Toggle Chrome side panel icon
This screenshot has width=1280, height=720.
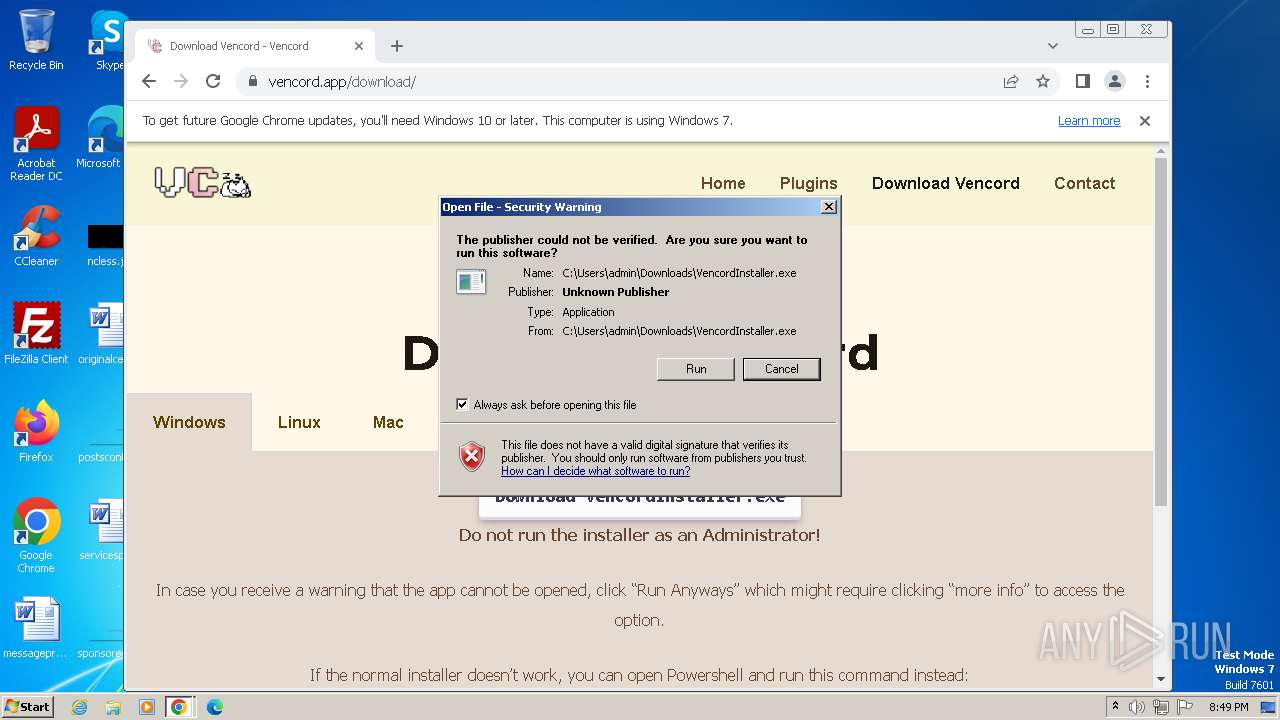point(1083,81)
